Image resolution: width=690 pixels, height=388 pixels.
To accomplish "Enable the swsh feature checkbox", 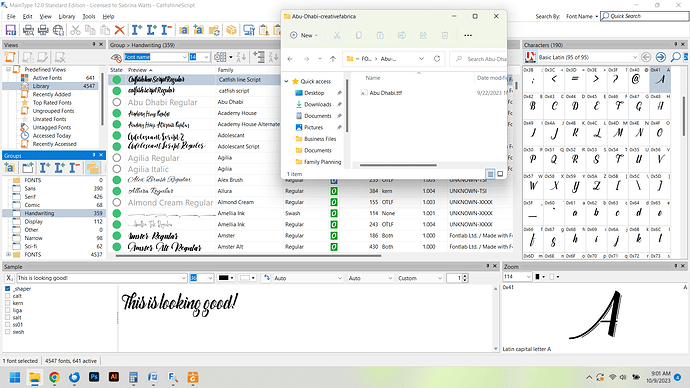I will coord(7,332).
